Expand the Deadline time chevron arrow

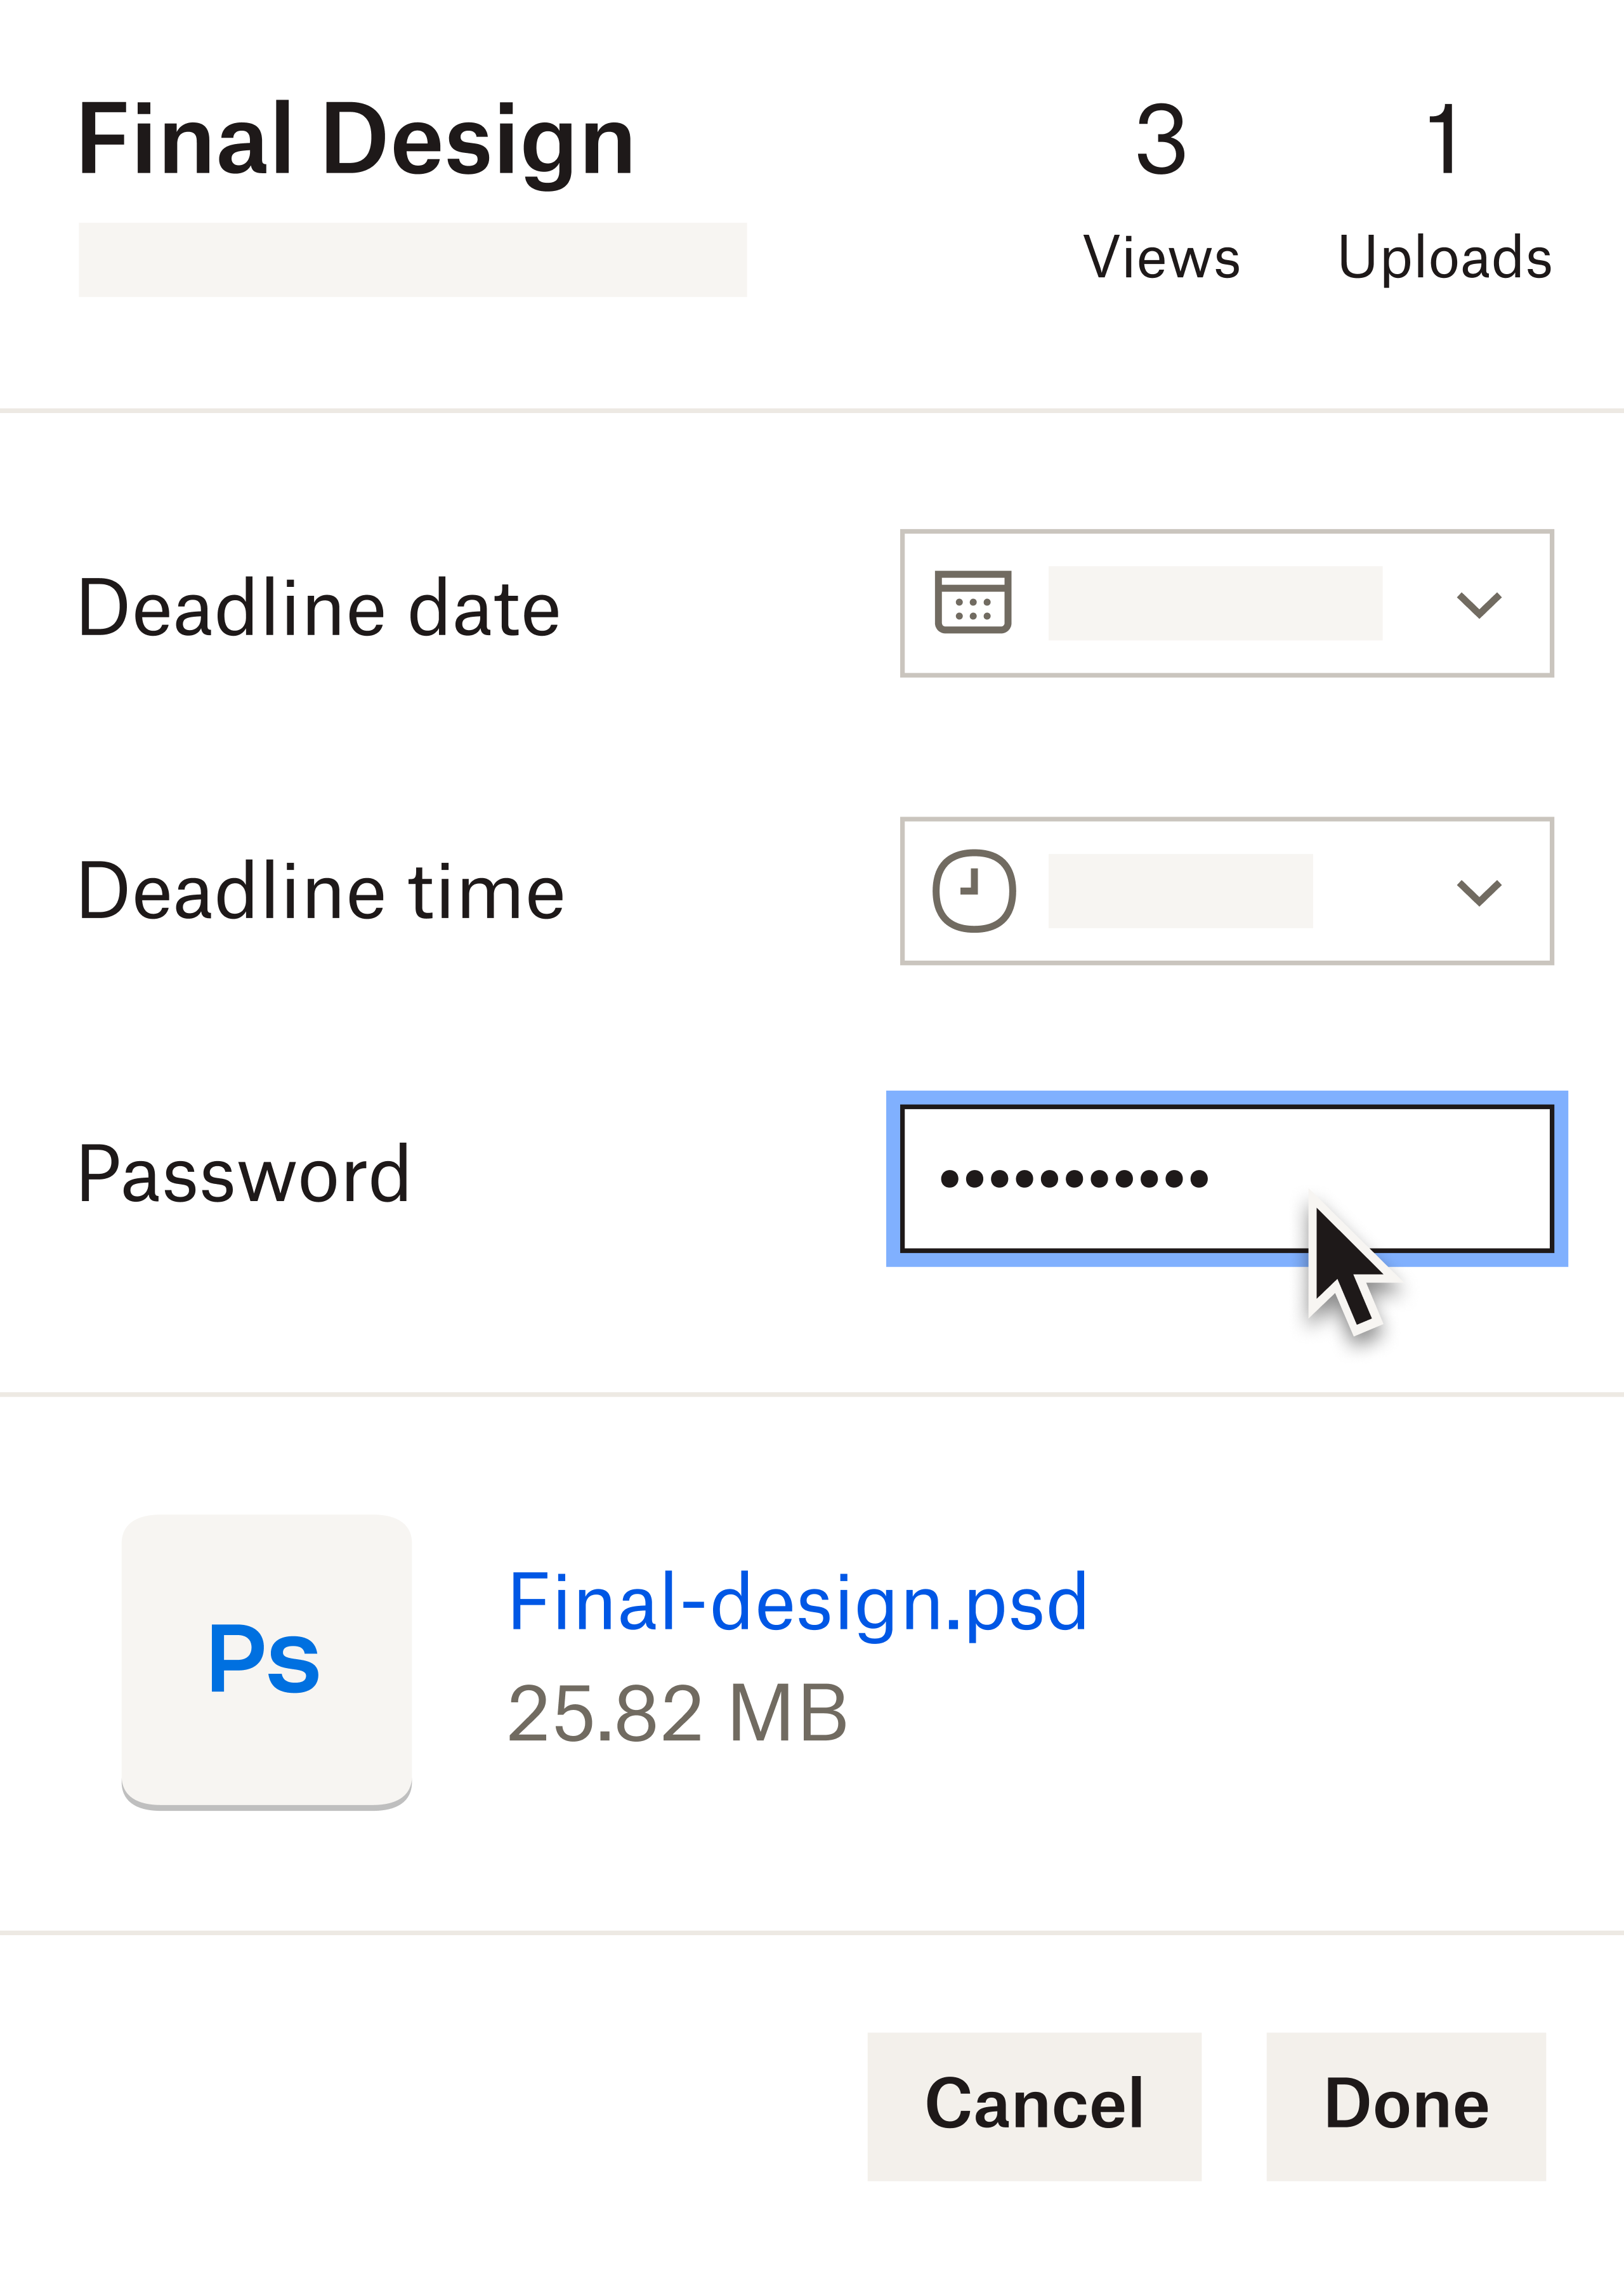[1478, 891]
